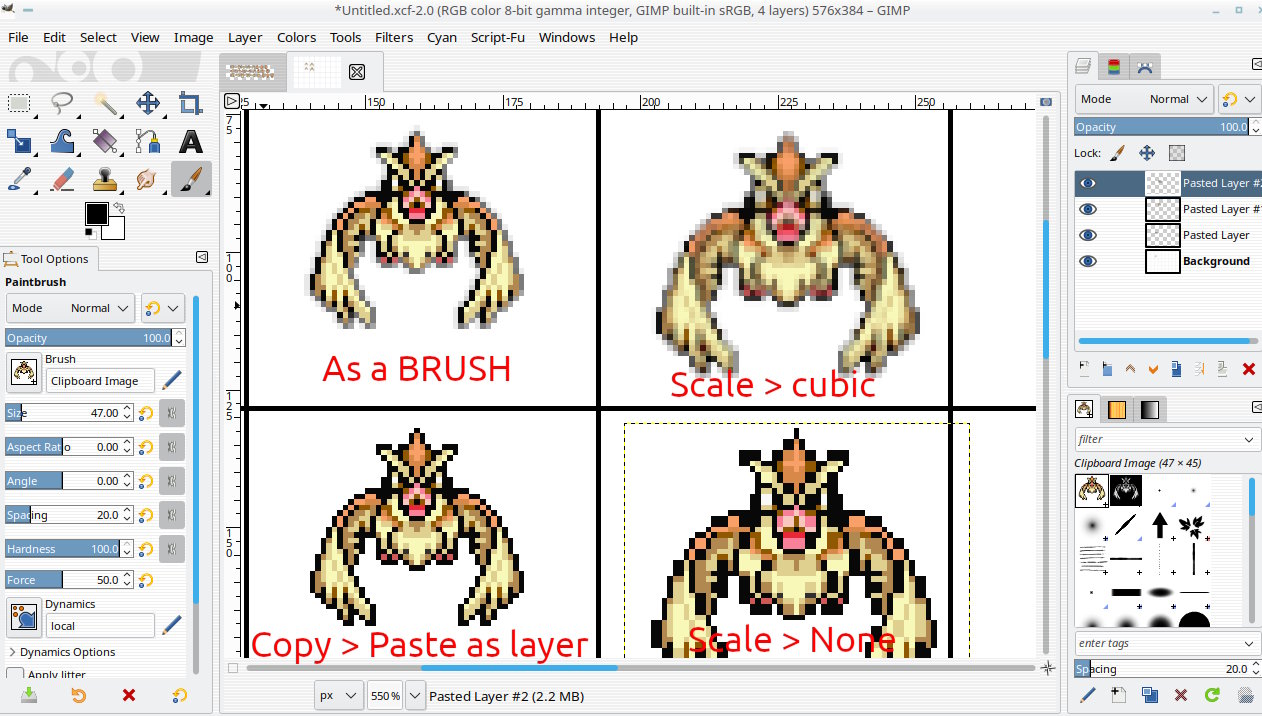
Task: Select the Unified Transform tool
Action: (20, 141)
